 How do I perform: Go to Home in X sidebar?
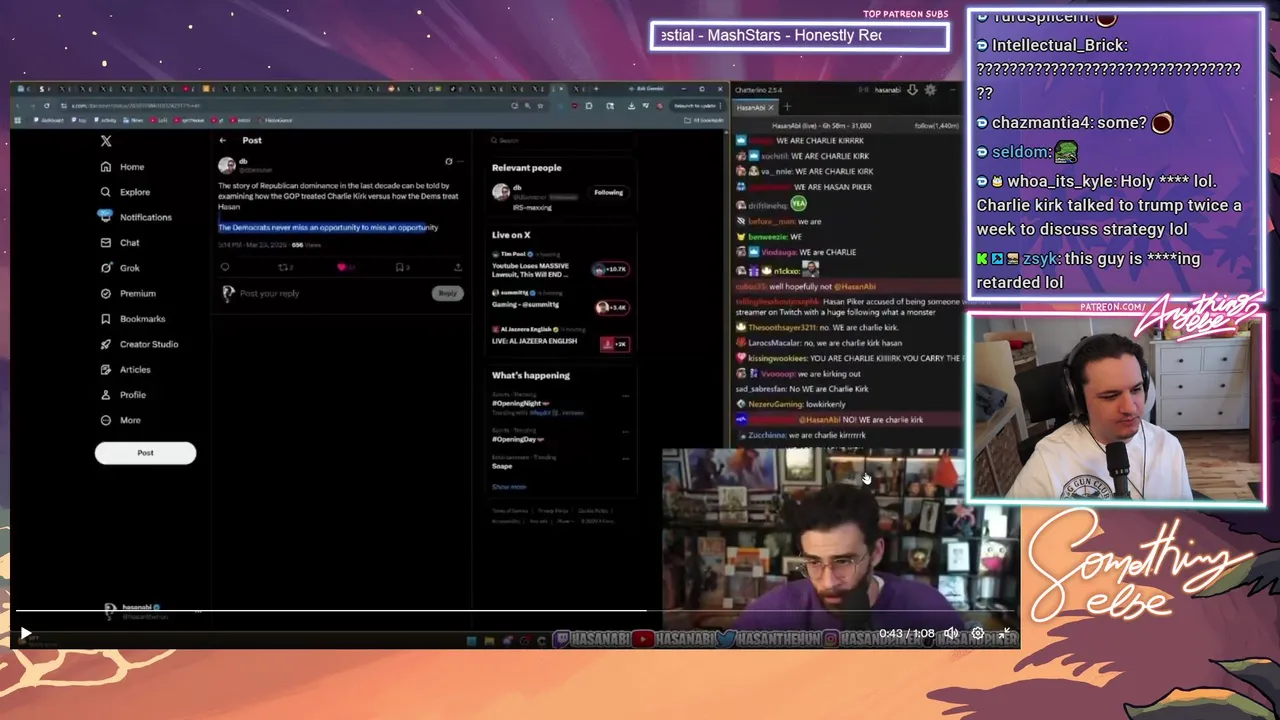[x=123, y=167]
